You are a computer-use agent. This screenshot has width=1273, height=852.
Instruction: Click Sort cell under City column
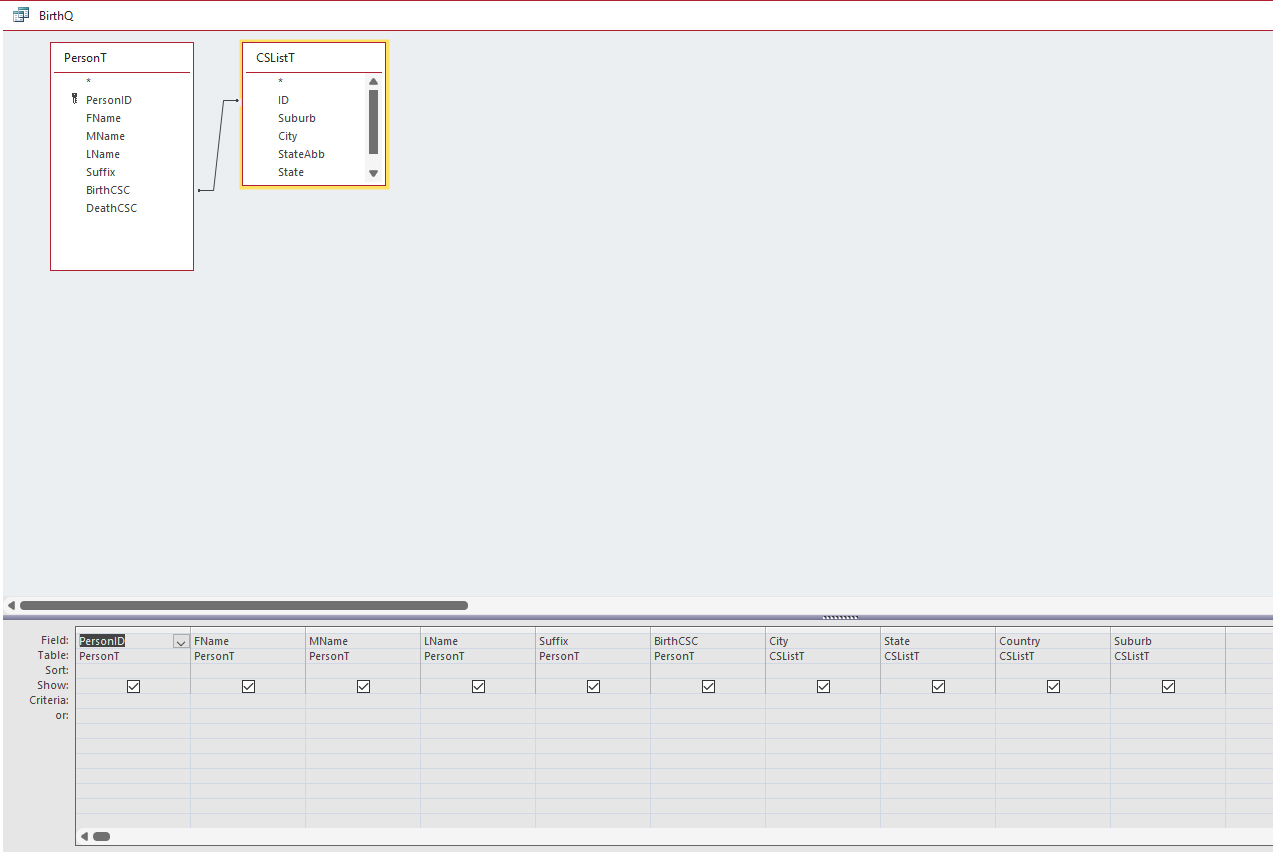pos(823,671)
